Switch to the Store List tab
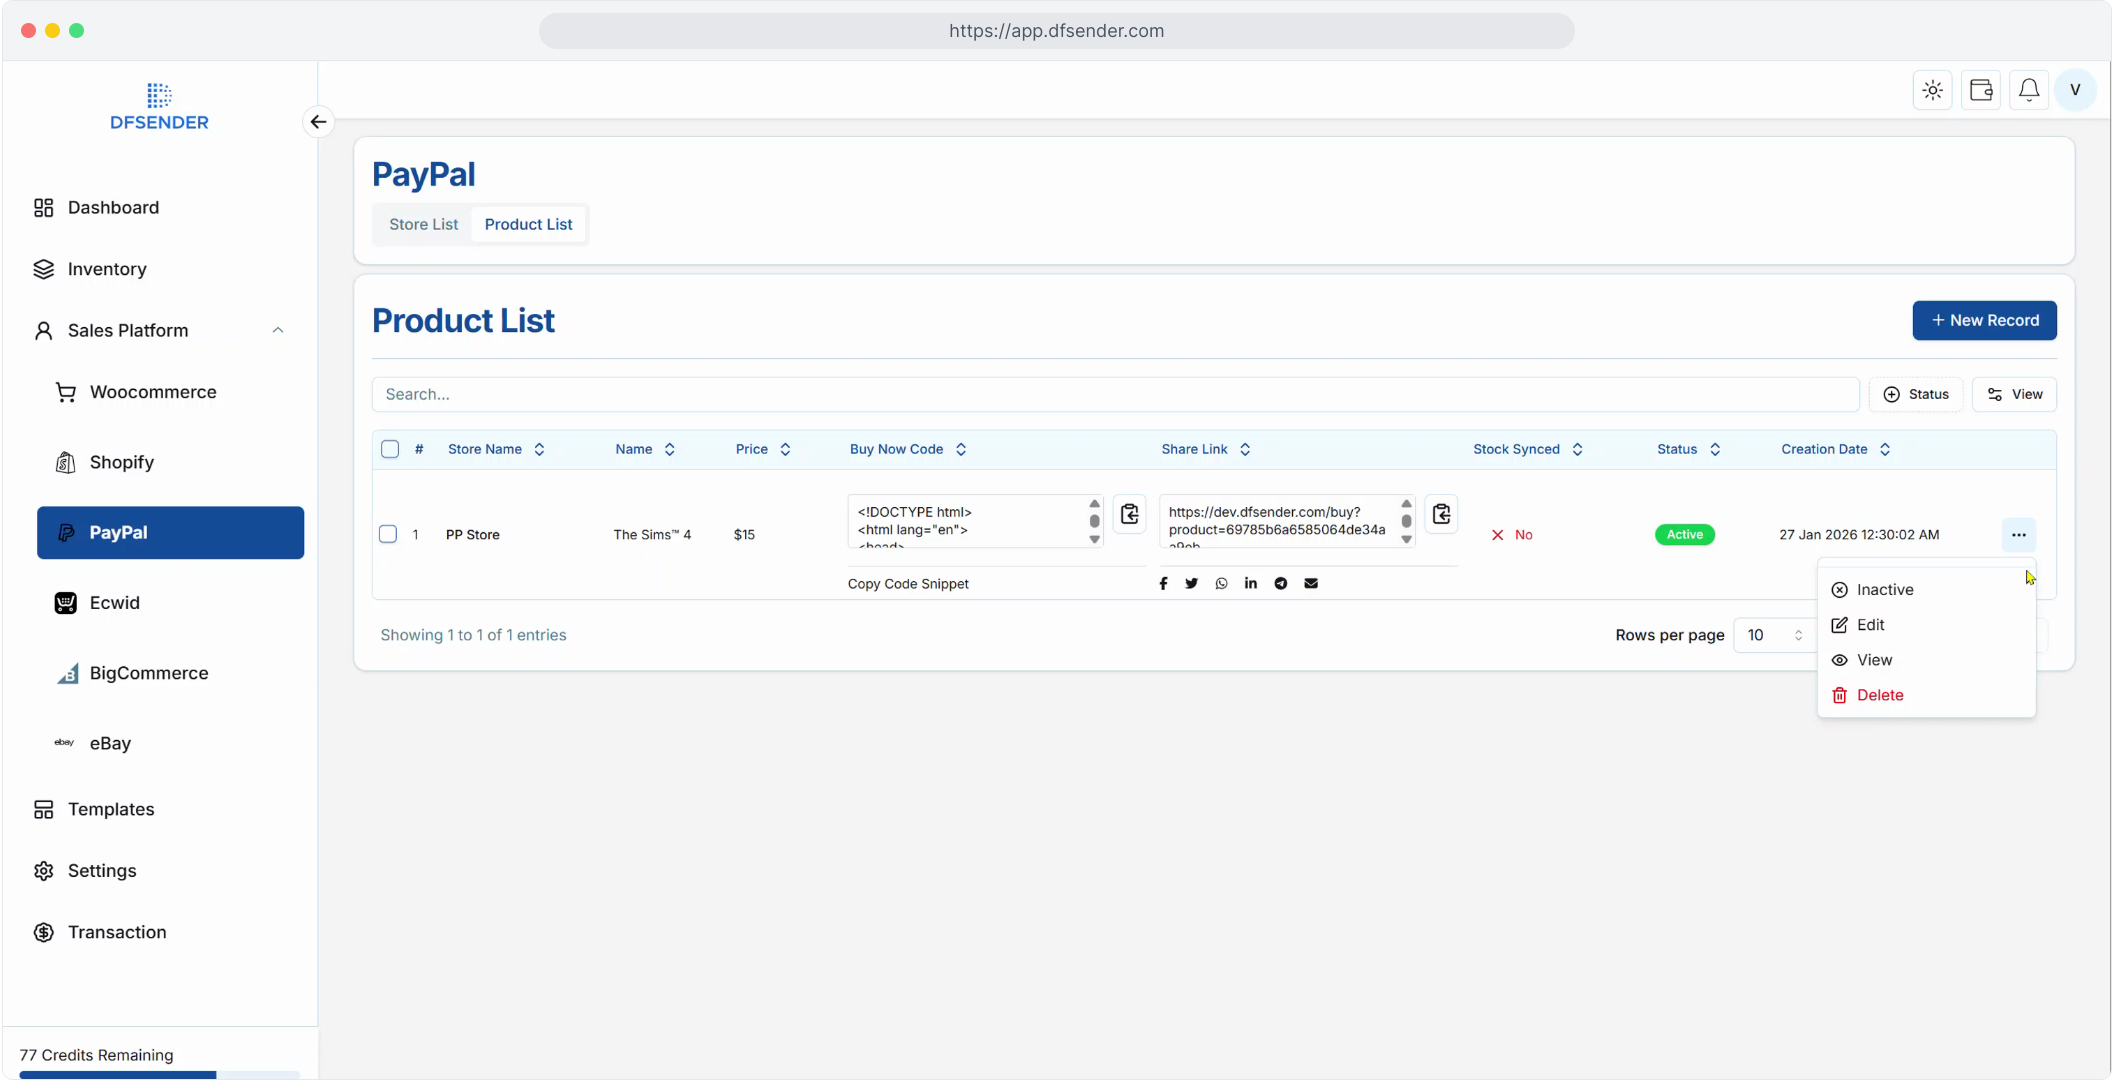The height and width of the screenshot is (1080, 2114). [x=423, y=225]
